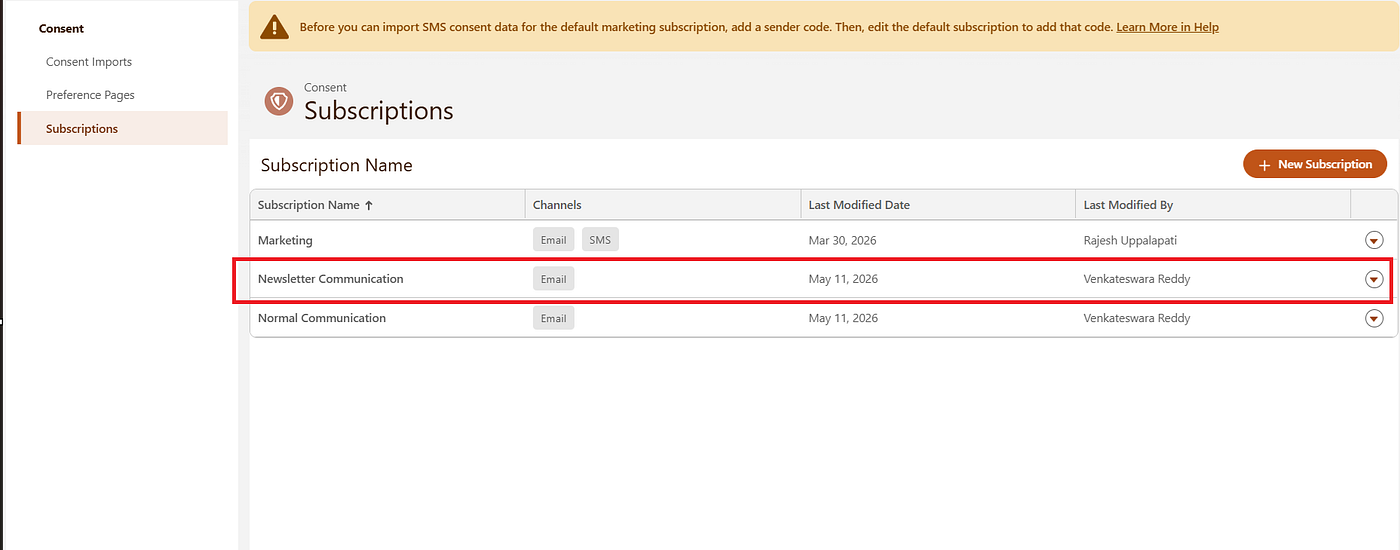Open Preference Pages in the sidebar
The image size is (1400, 550).
click(x=90, y=95)
